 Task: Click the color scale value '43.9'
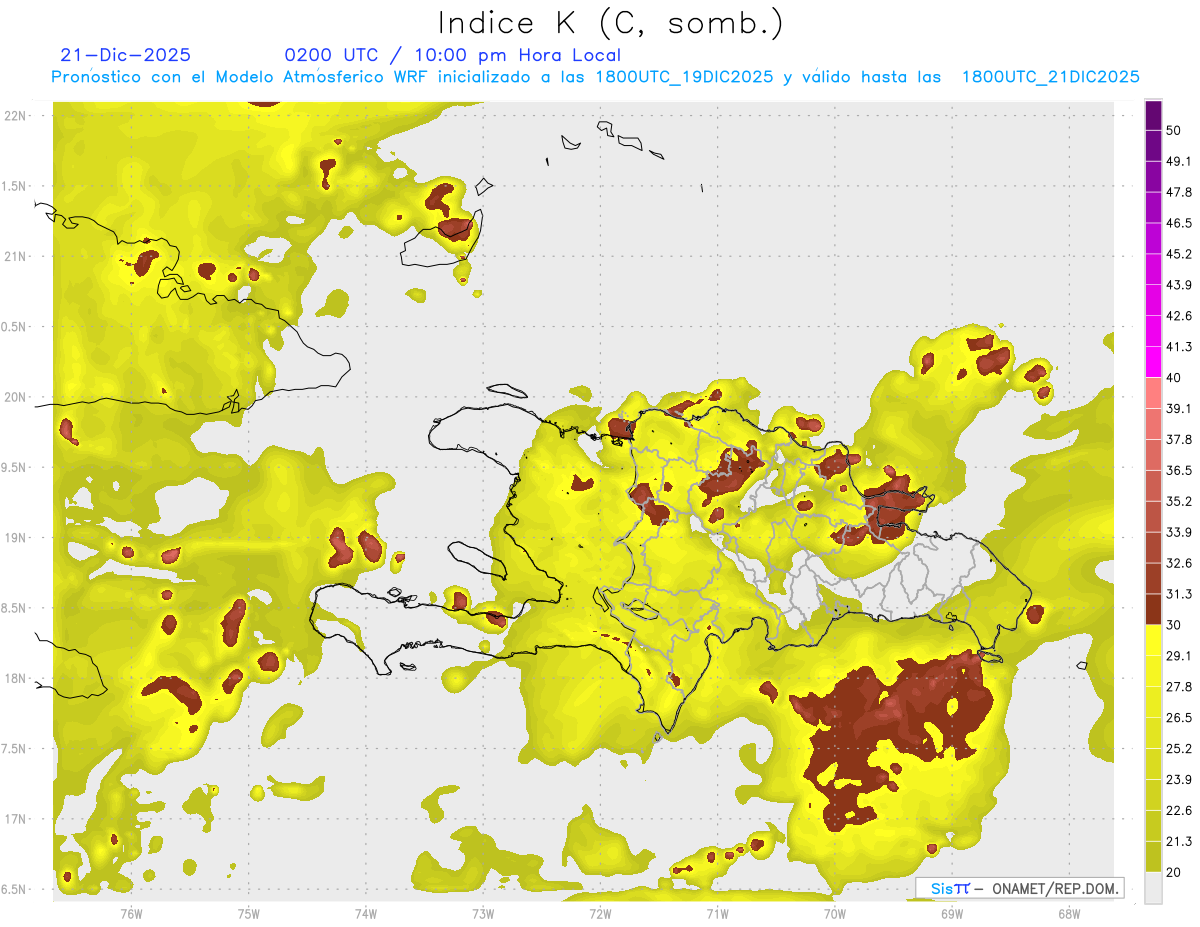[1179, 285]
